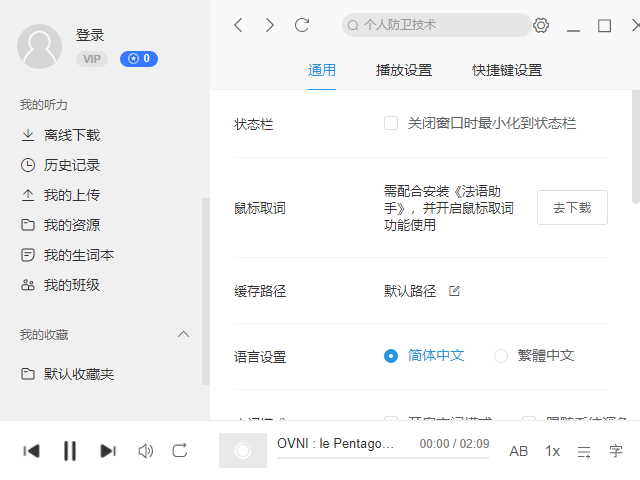Open 离线下载 offline downloads
Image resolution: width=640 pixels, height=480 pixels.
pos(60,135)
